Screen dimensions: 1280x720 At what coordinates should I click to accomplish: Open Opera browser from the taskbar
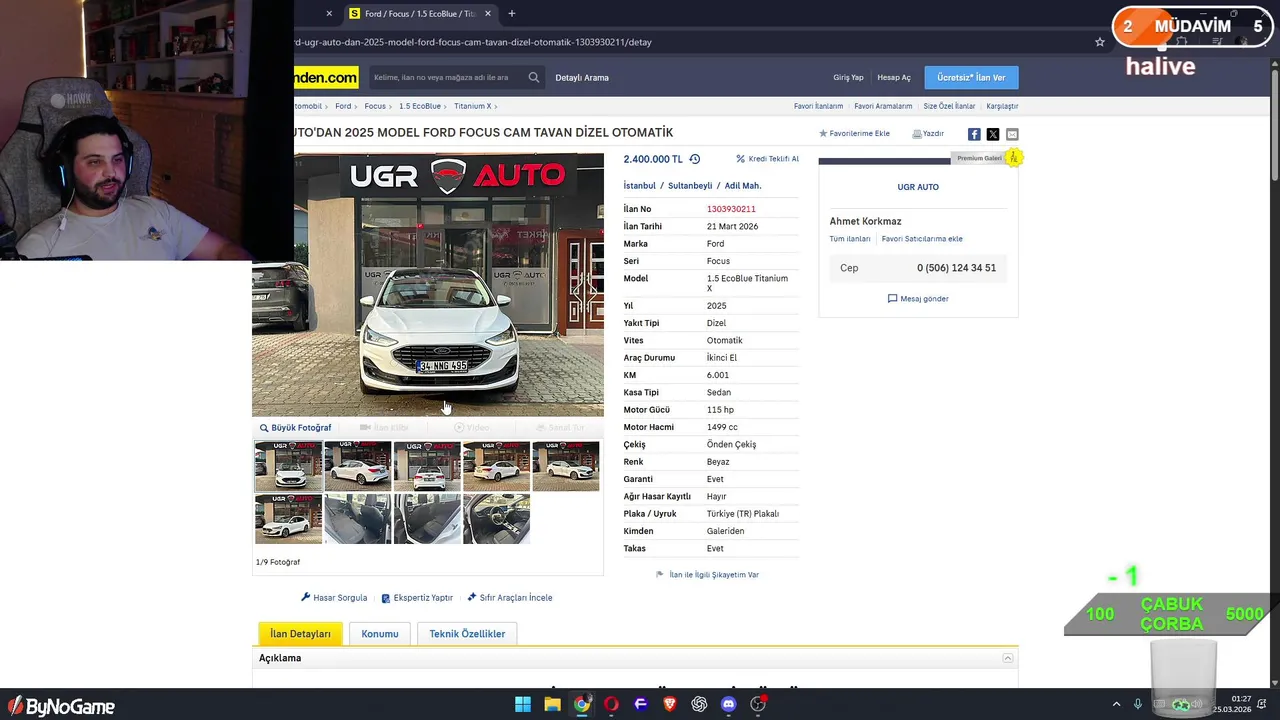pos(611,704)
